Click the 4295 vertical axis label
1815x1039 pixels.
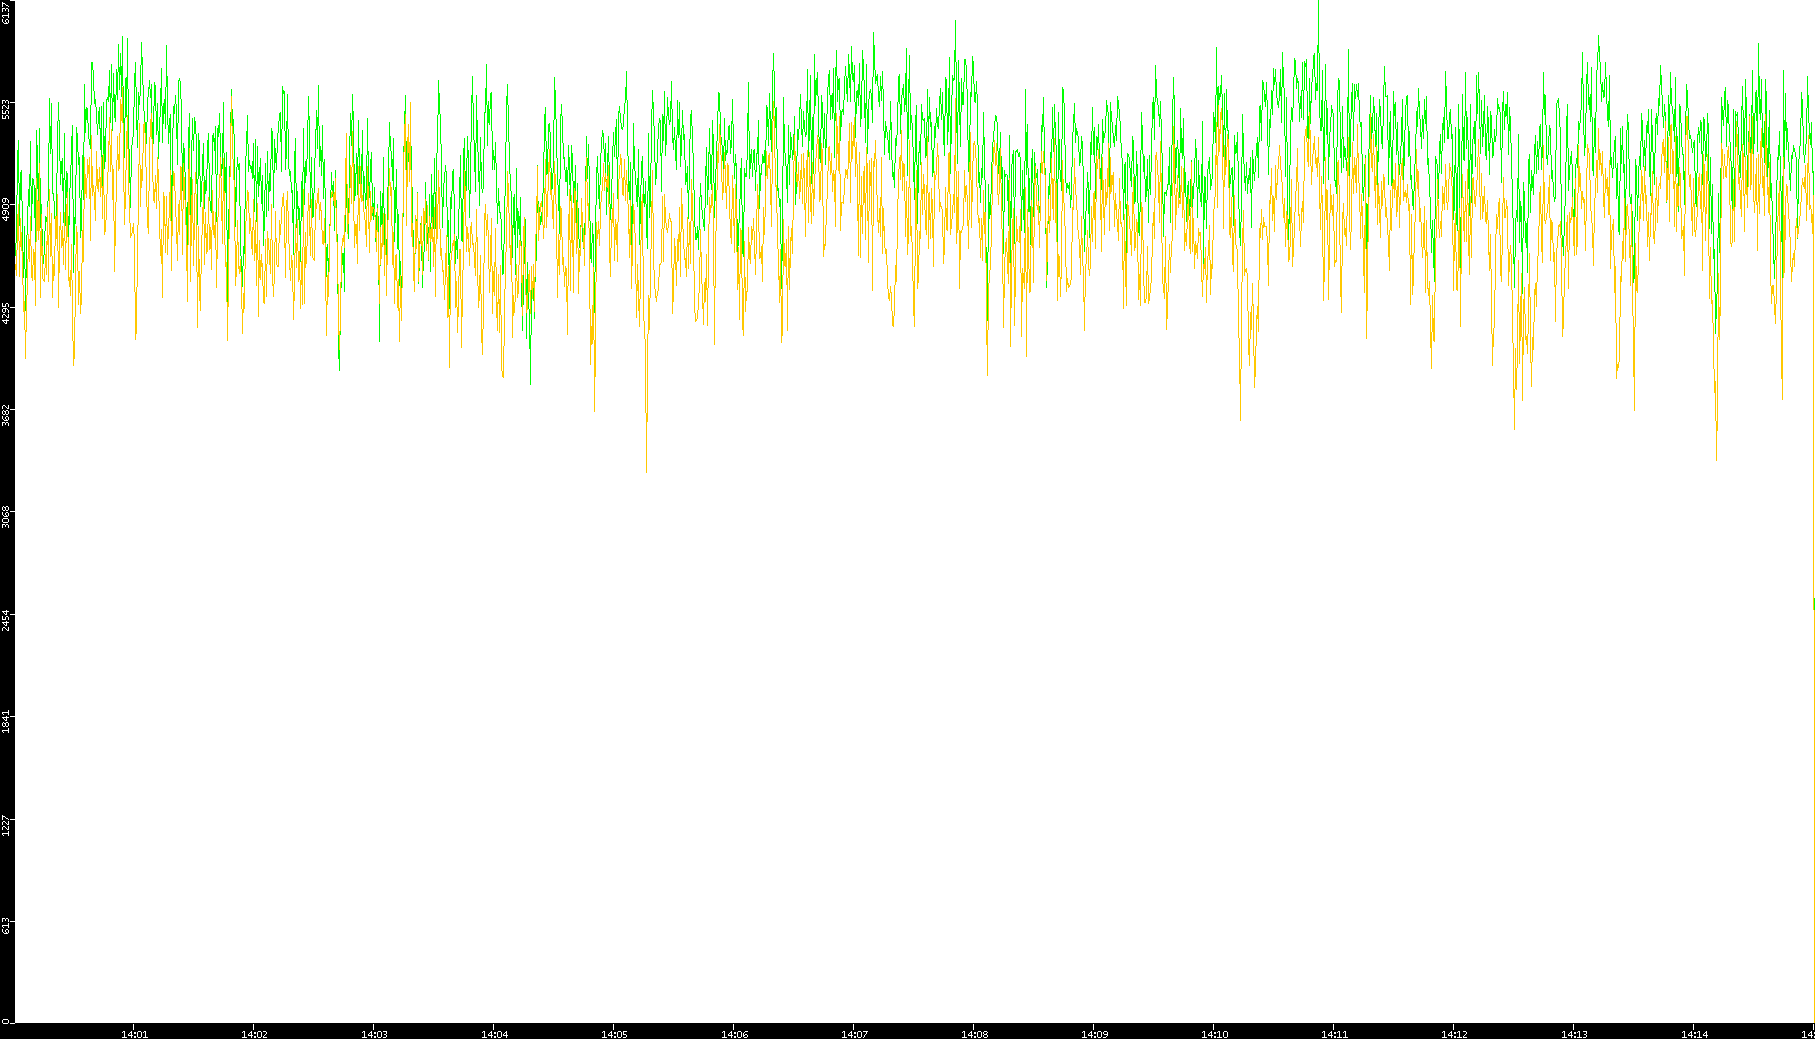[x=7, y=313]
